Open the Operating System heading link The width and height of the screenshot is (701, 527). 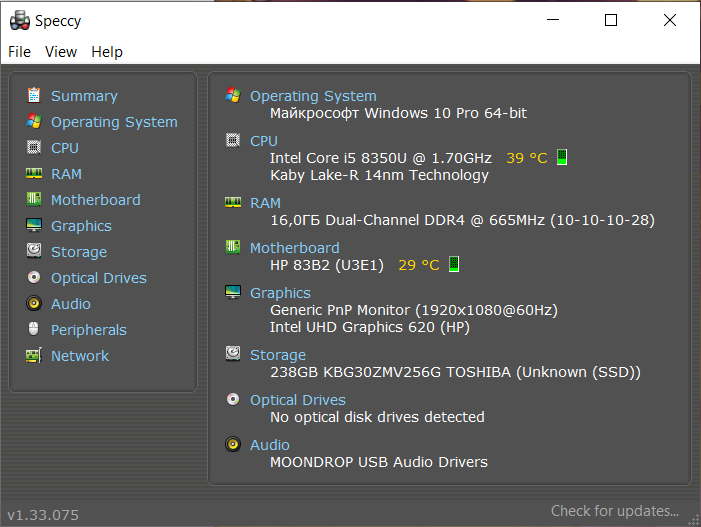(x=313, y=96)
